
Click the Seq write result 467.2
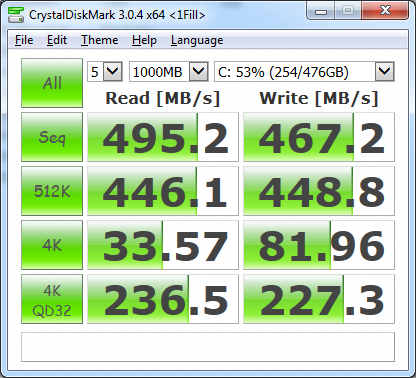(x=319, y=137)
